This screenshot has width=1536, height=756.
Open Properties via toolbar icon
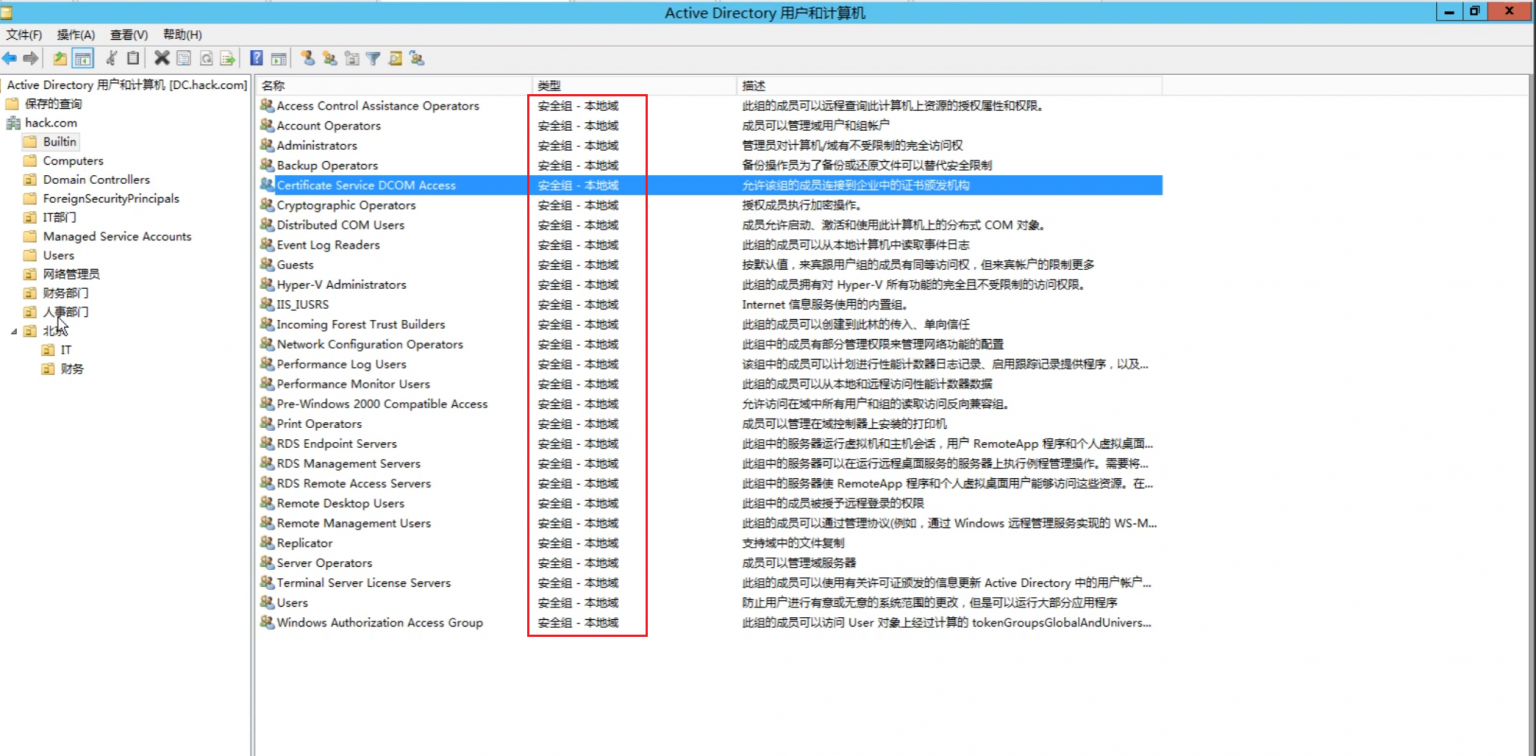click(183, 58)
